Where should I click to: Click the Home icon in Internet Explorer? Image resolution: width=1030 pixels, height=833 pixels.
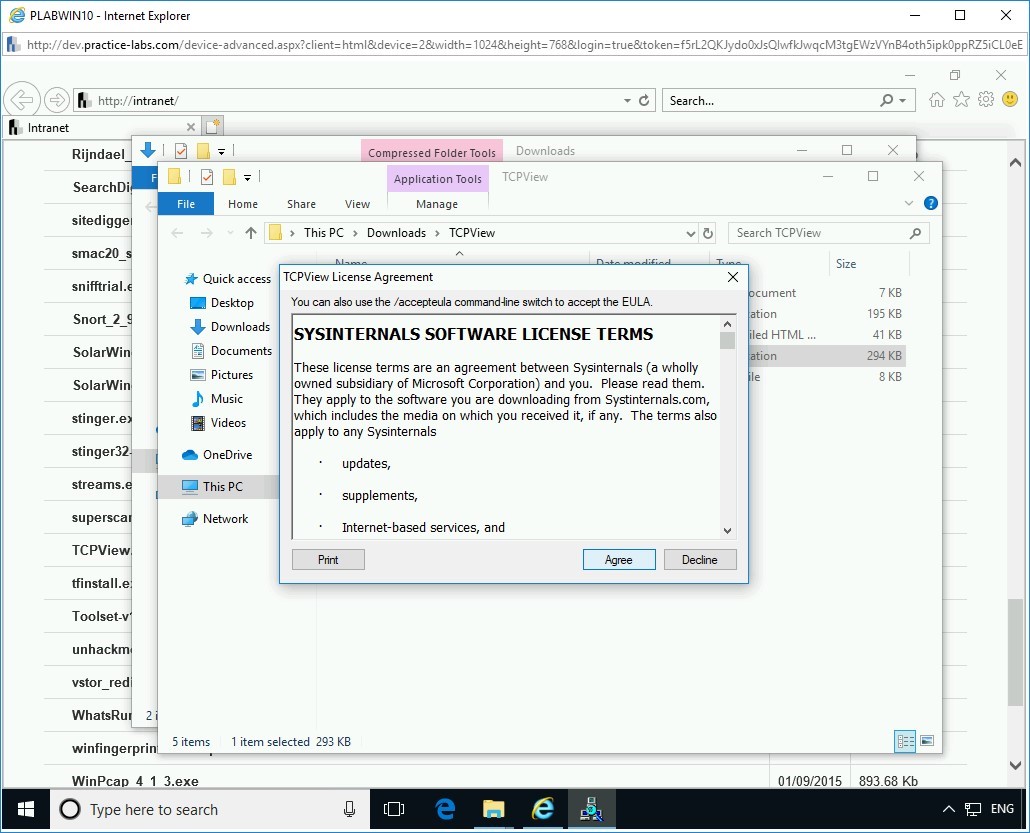936,100
